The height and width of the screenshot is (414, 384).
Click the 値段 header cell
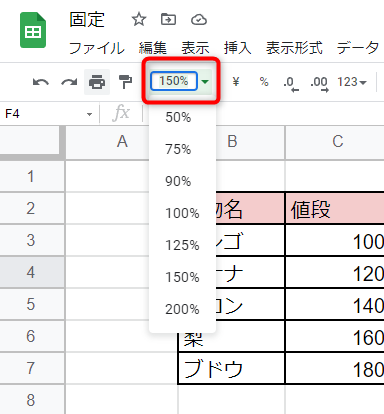click(x=335, y=208)
